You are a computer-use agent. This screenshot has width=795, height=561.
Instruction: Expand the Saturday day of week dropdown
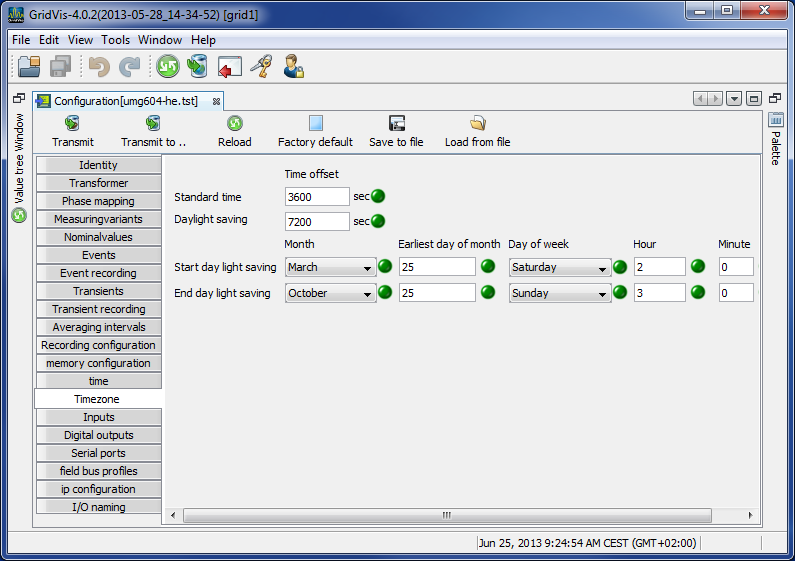pyautogui.click(x=559, y=267)
